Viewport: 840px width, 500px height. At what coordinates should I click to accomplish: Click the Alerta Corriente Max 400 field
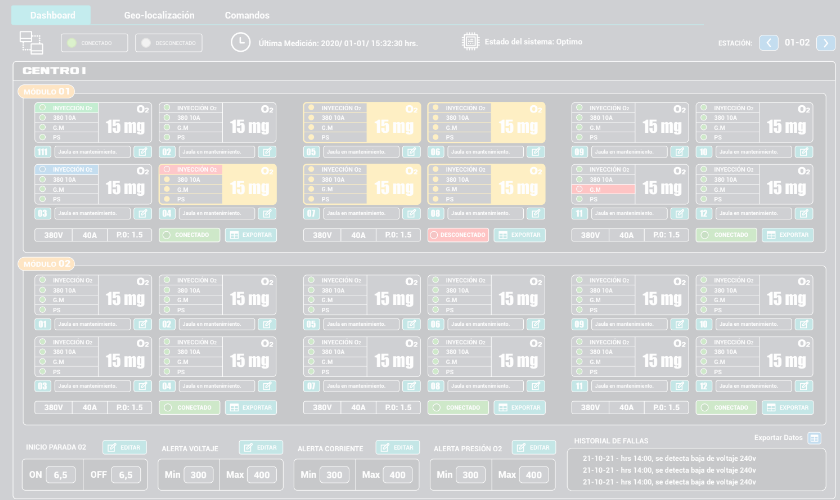coord(398,475)
